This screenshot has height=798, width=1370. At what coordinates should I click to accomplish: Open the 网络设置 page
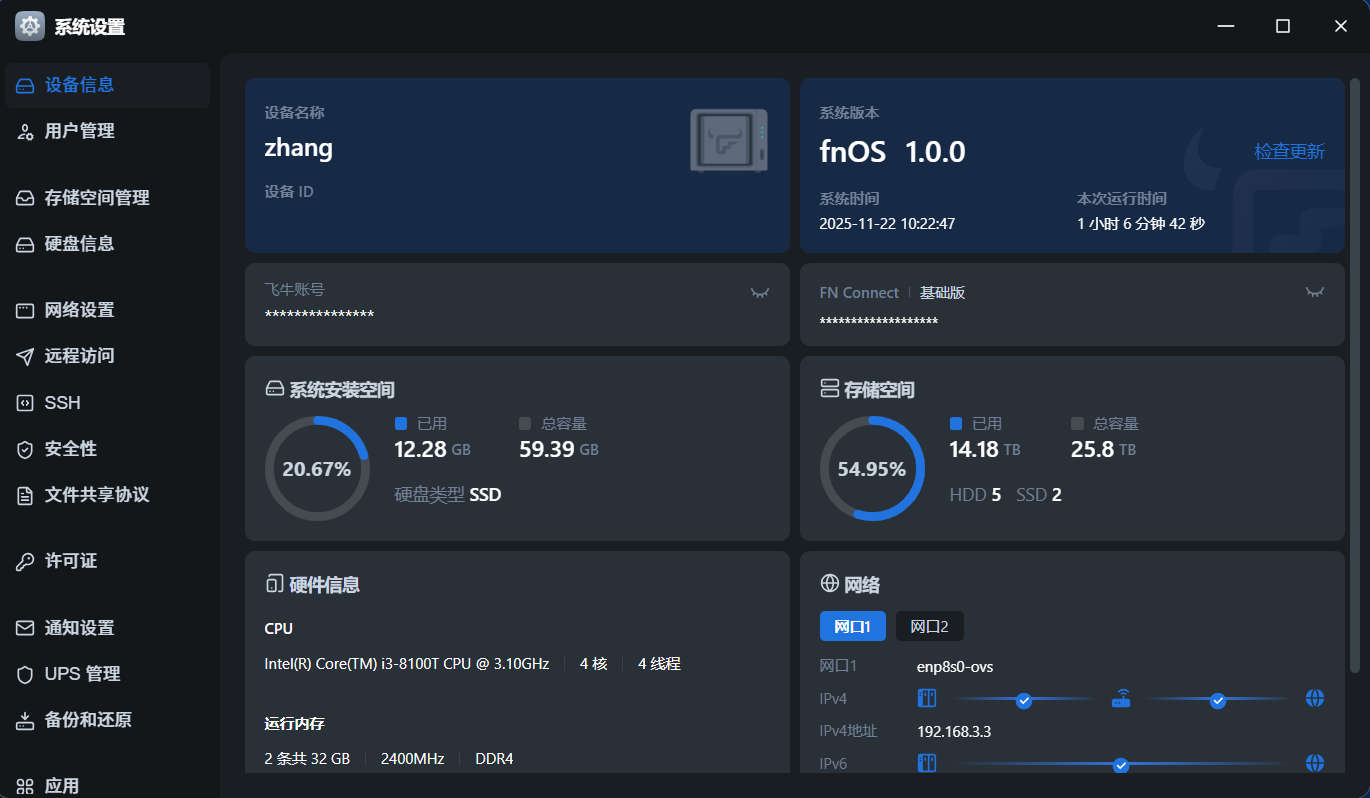click(x=80, y=310)
